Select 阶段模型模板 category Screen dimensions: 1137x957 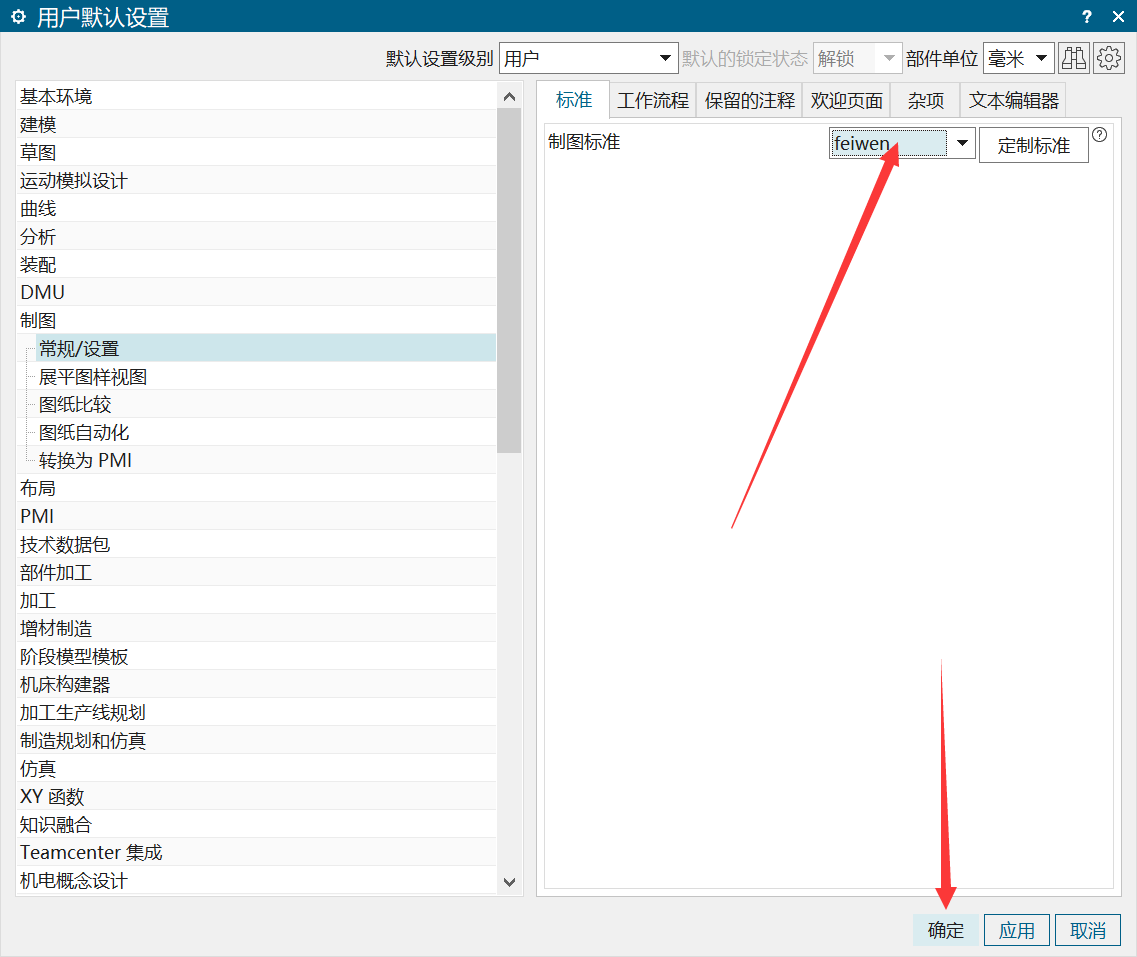tap(257, 657)
